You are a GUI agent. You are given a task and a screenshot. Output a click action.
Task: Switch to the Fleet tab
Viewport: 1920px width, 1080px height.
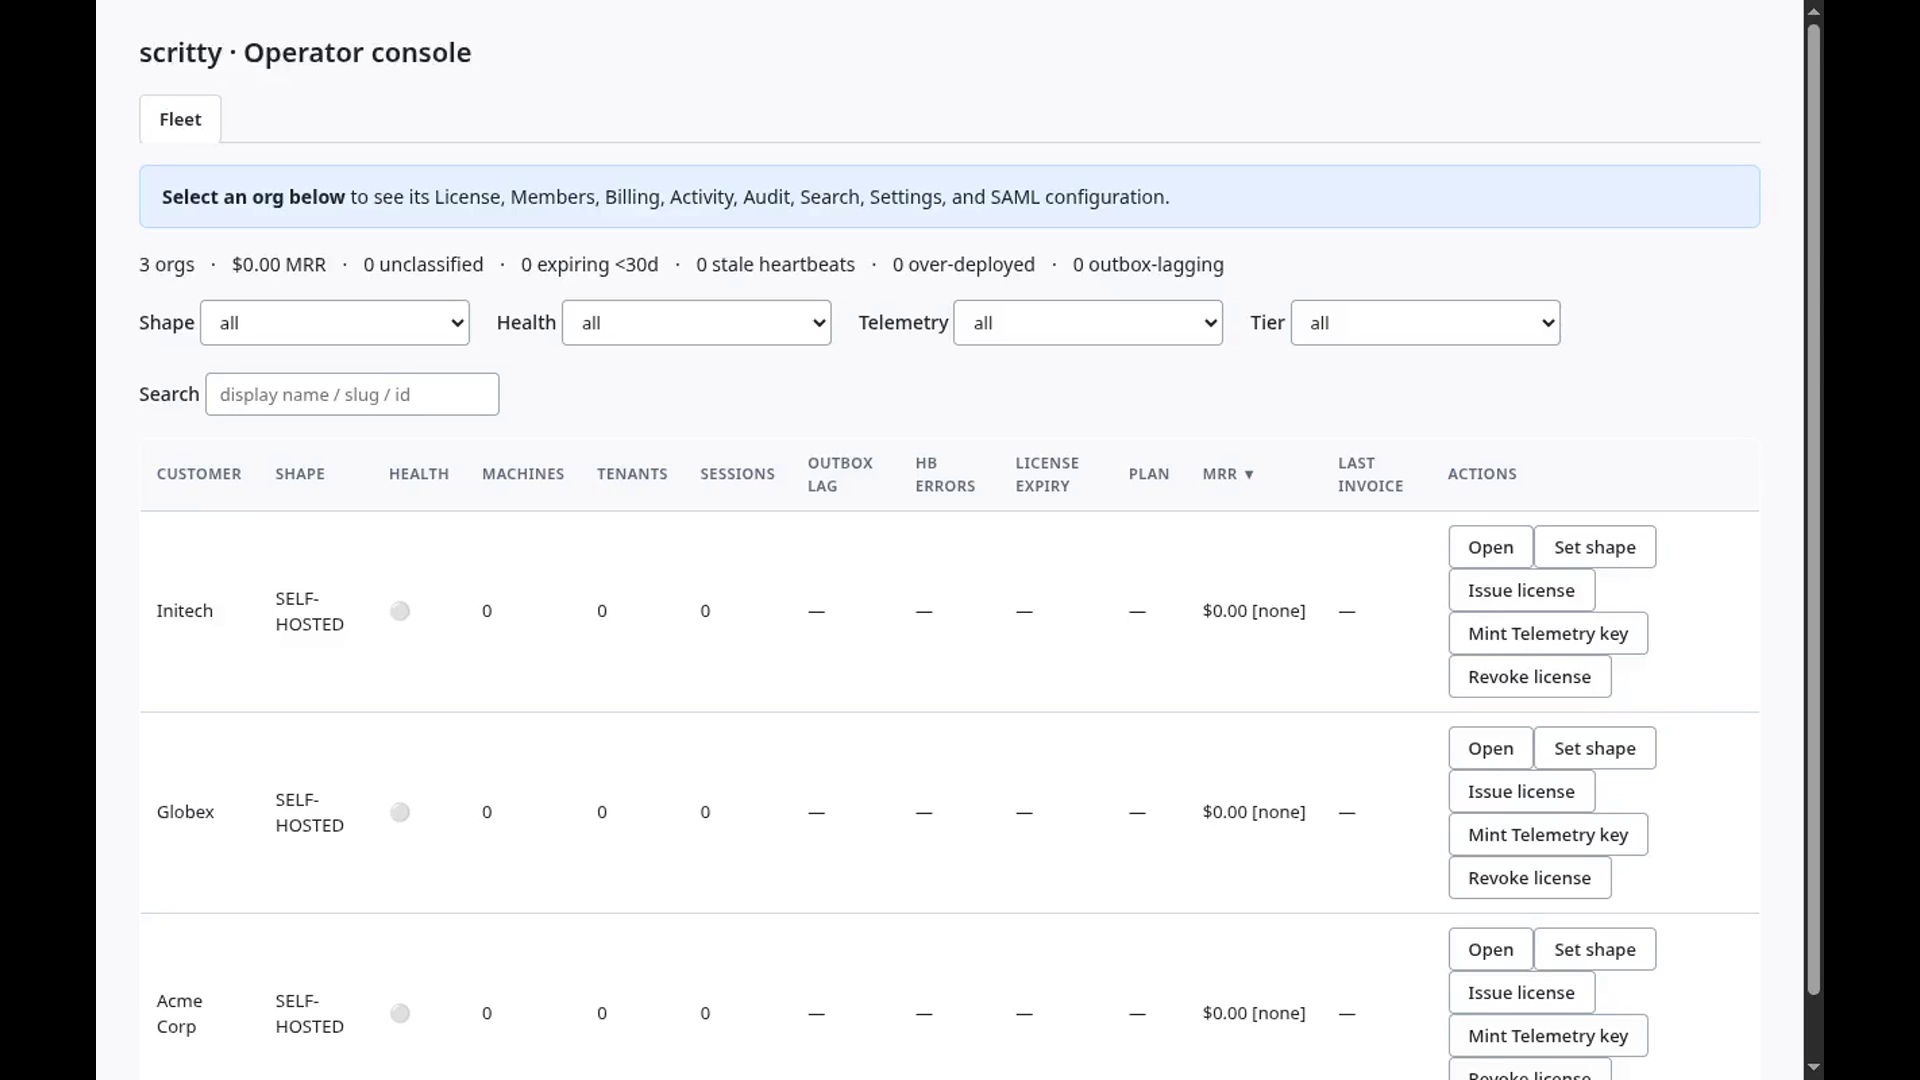180,119
